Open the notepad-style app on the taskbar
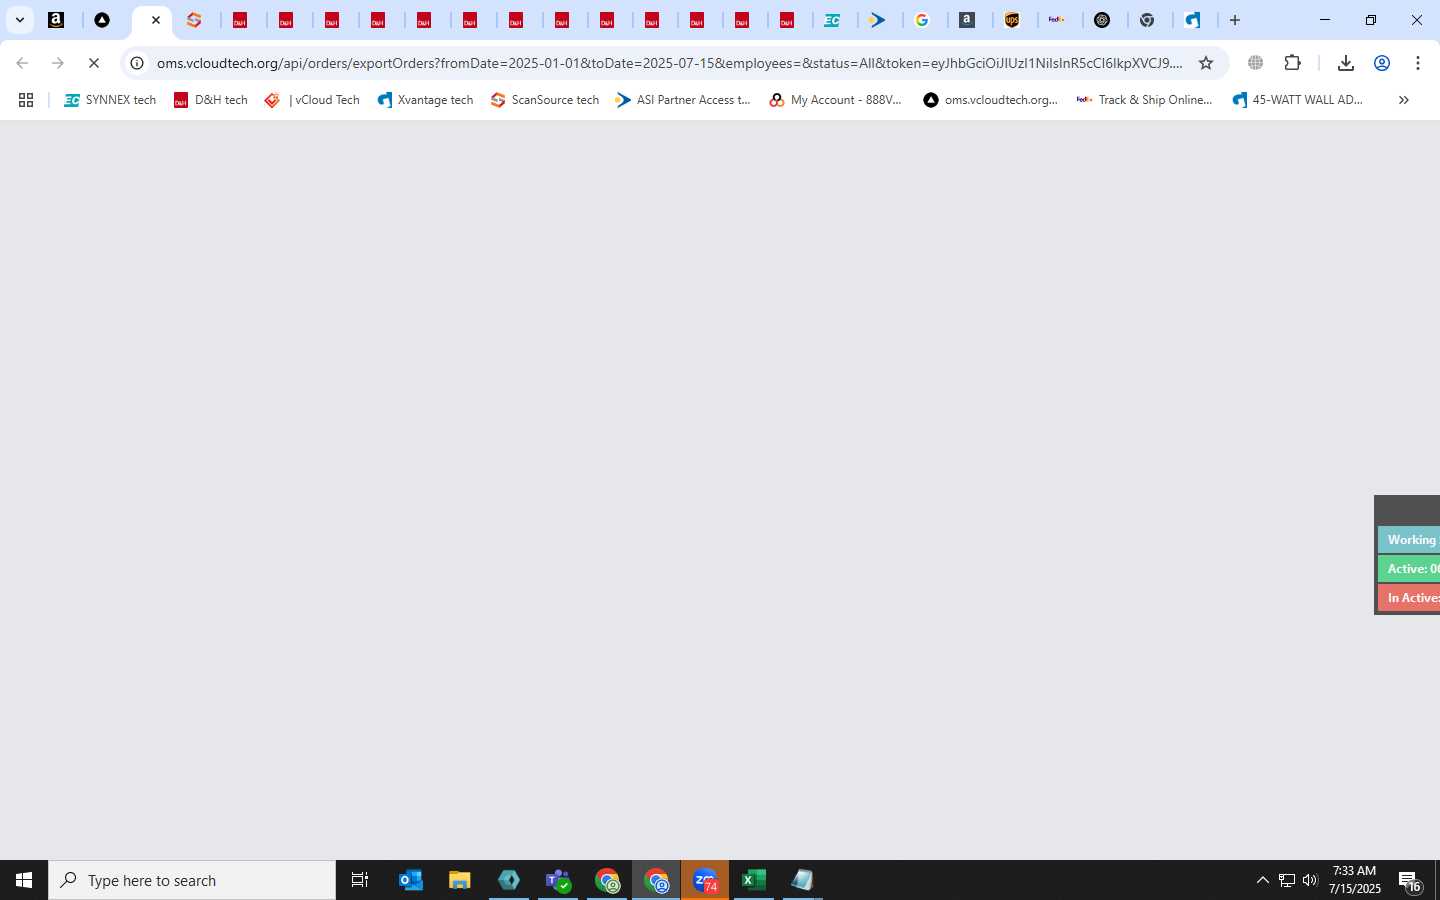Image resolution: width=1440 pixels, height=900 pixels. click(x=802, y=880)
